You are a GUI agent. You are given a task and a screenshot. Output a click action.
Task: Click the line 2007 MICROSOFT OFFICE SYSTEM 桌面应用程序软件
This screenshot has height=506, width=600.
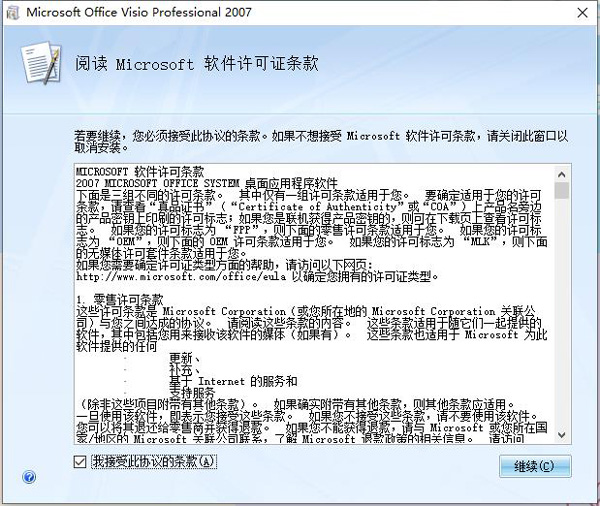tap(207, 183)
